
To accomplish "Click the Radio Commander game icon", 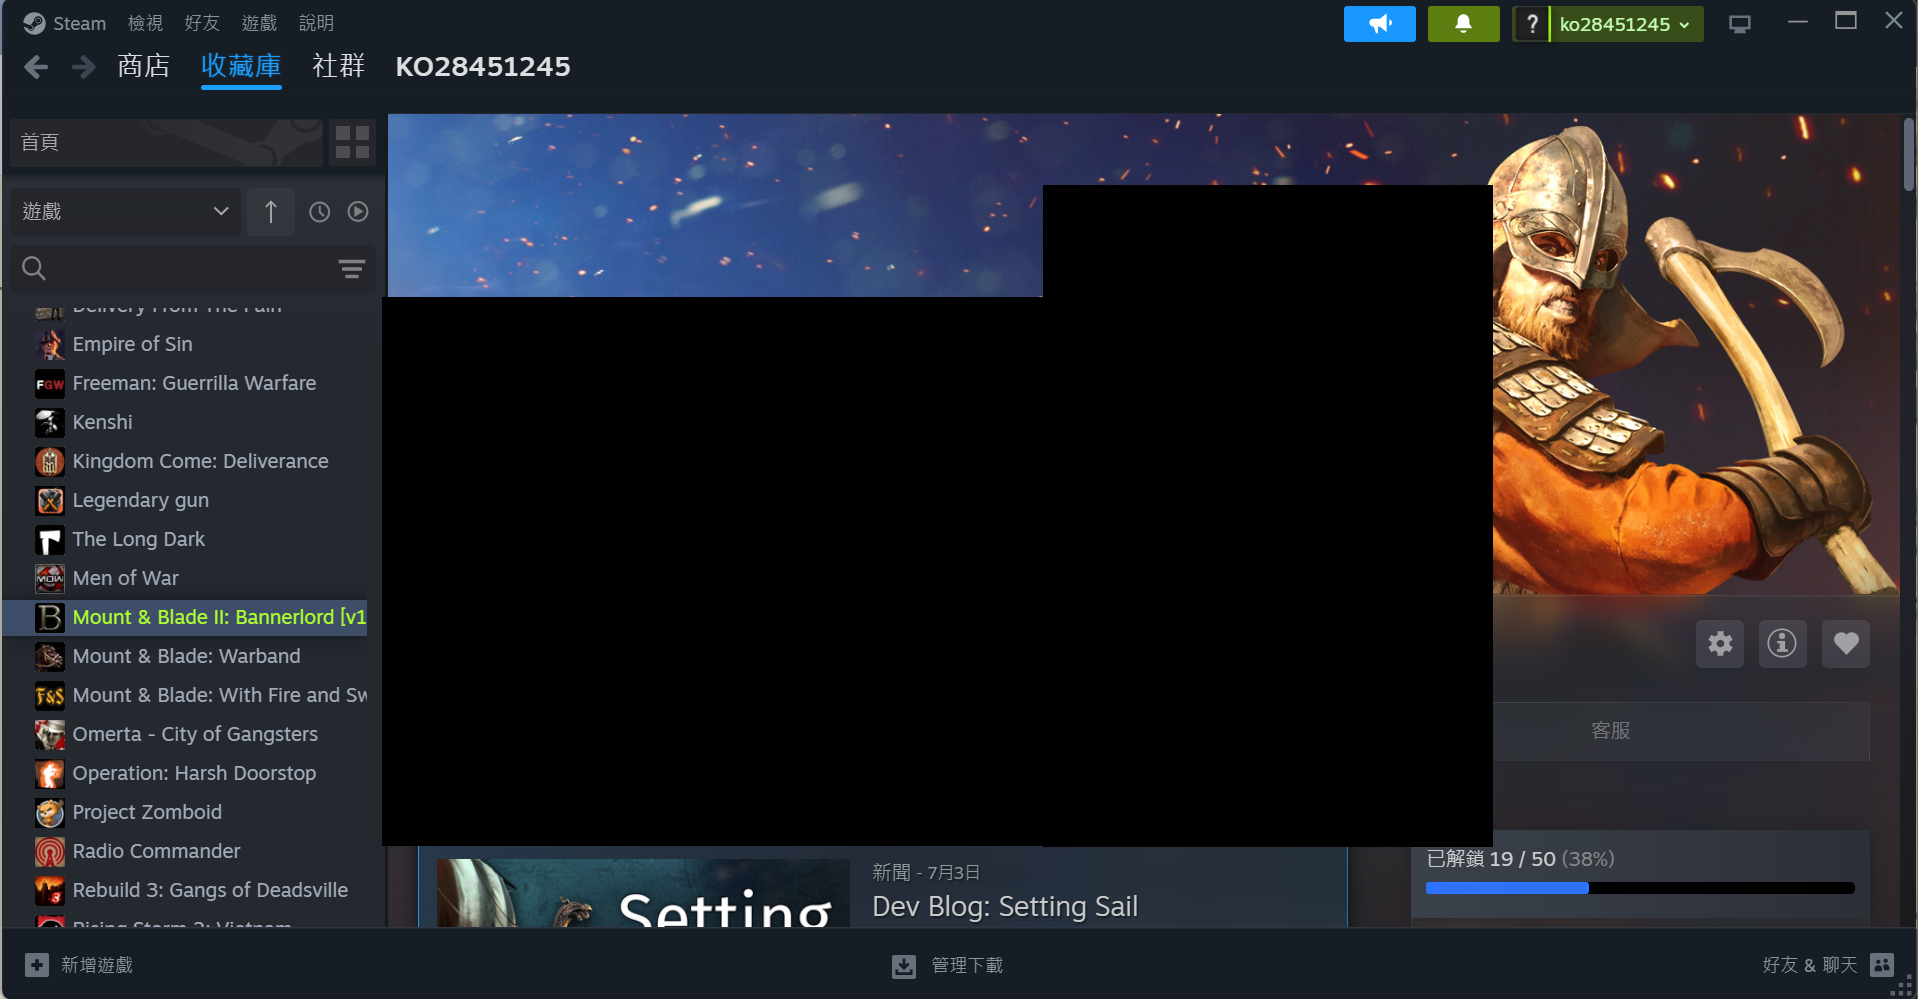I will [50, 851].
